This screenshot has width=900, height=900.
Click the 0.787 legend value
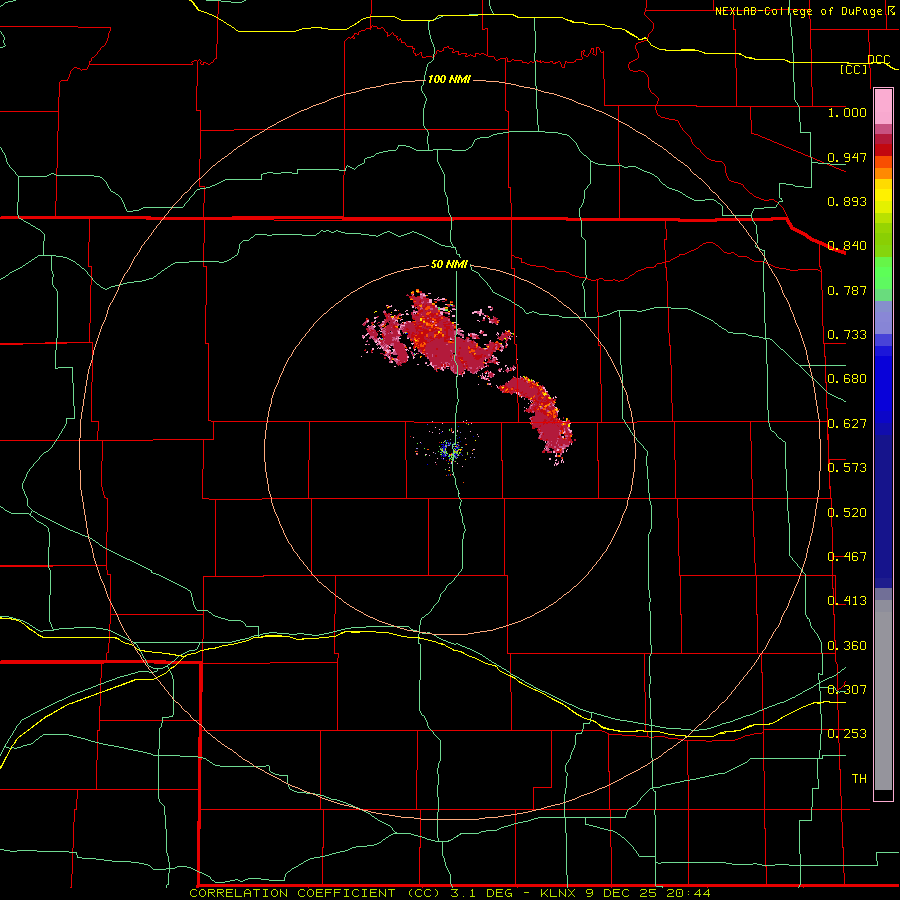coord(847,290)
